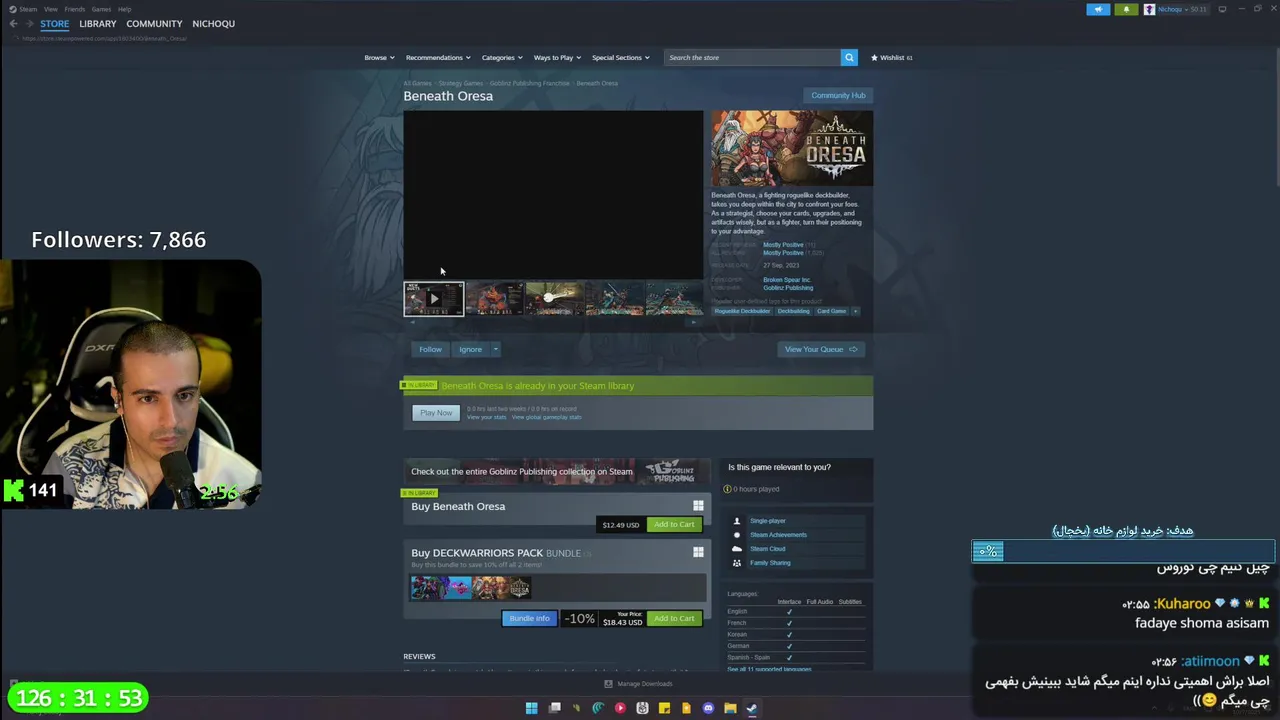
Task: Click the Follow button
Action: [430, 349]
